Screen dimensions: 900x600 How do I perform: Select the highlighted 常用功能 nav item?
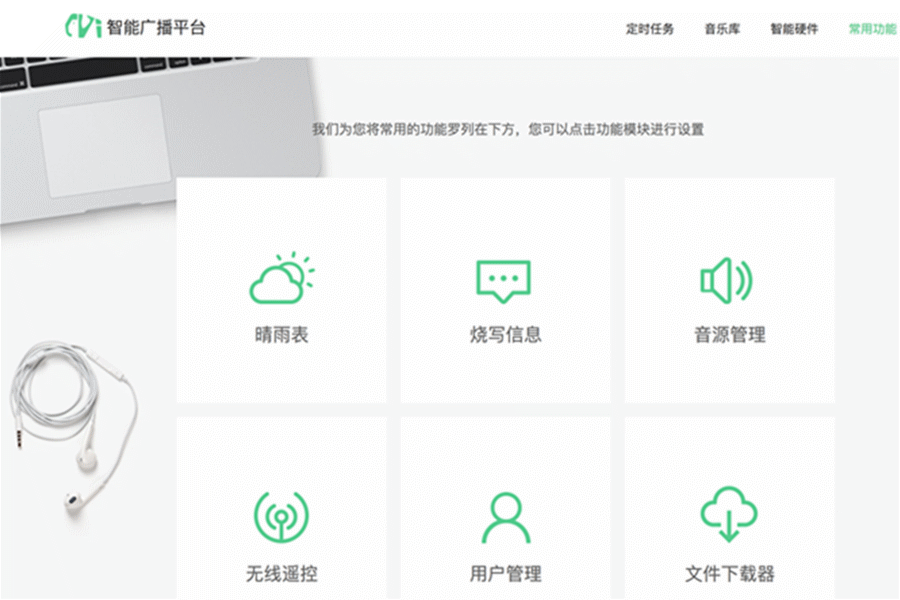[x=872, y=29]
